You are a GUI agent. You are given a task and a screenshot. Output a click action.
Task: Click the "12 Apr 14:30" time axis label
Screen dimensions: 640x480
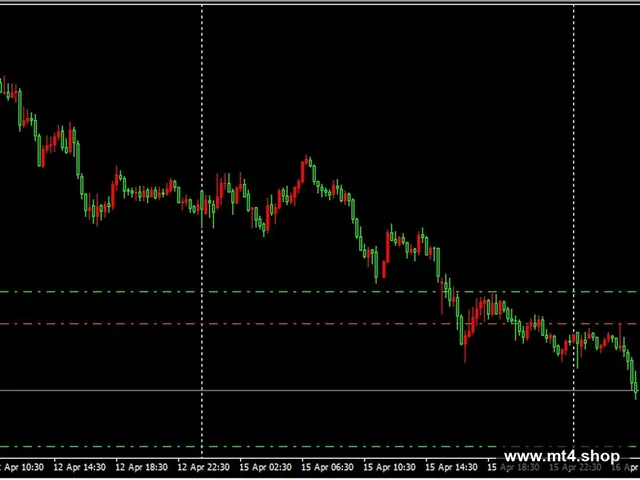tap(80, 467)
